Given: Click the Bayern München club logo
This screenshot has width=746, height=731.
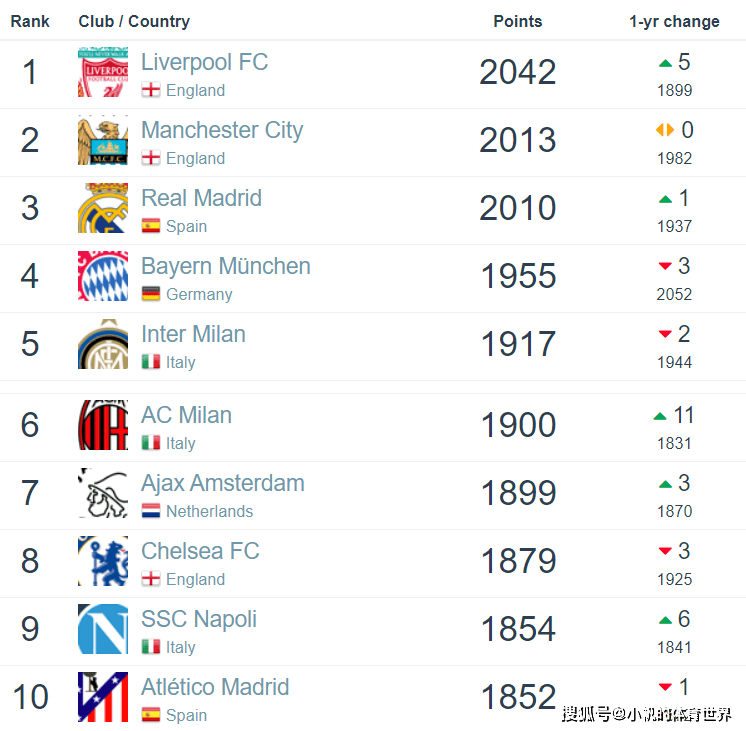Looking at the screenshot, I should pyautogui.click(x=103, y=276).
